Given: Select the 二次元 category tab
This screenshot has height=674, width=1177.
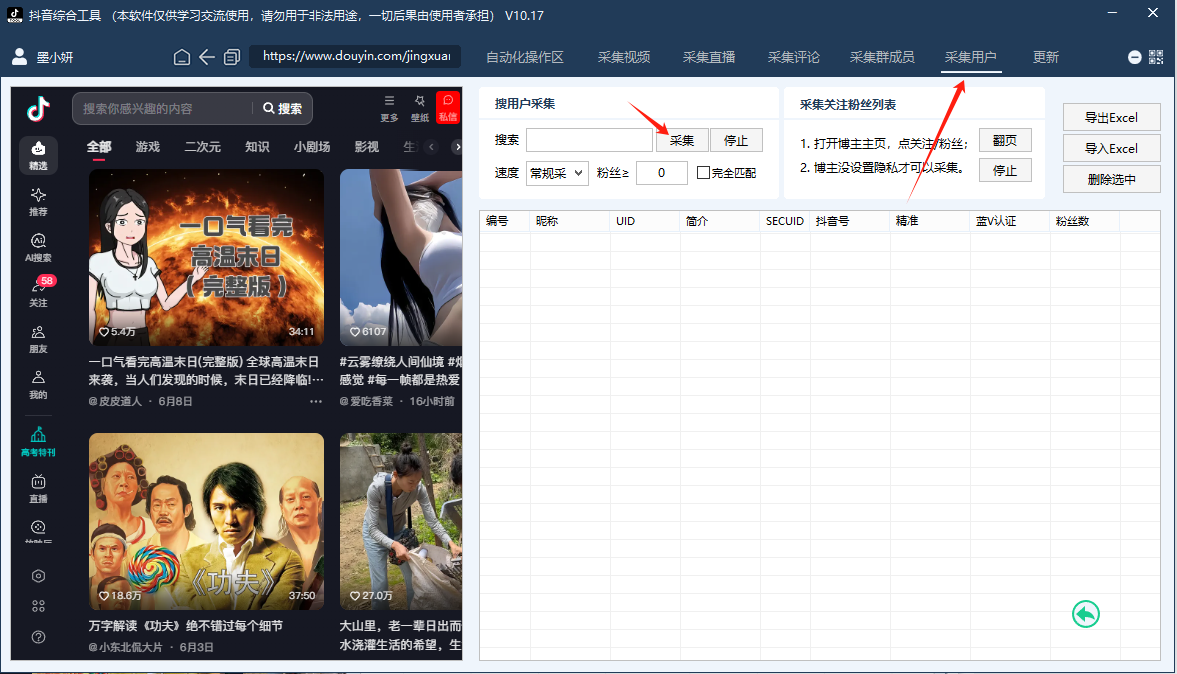Looking at the screenshot, I should click(203, 147).
